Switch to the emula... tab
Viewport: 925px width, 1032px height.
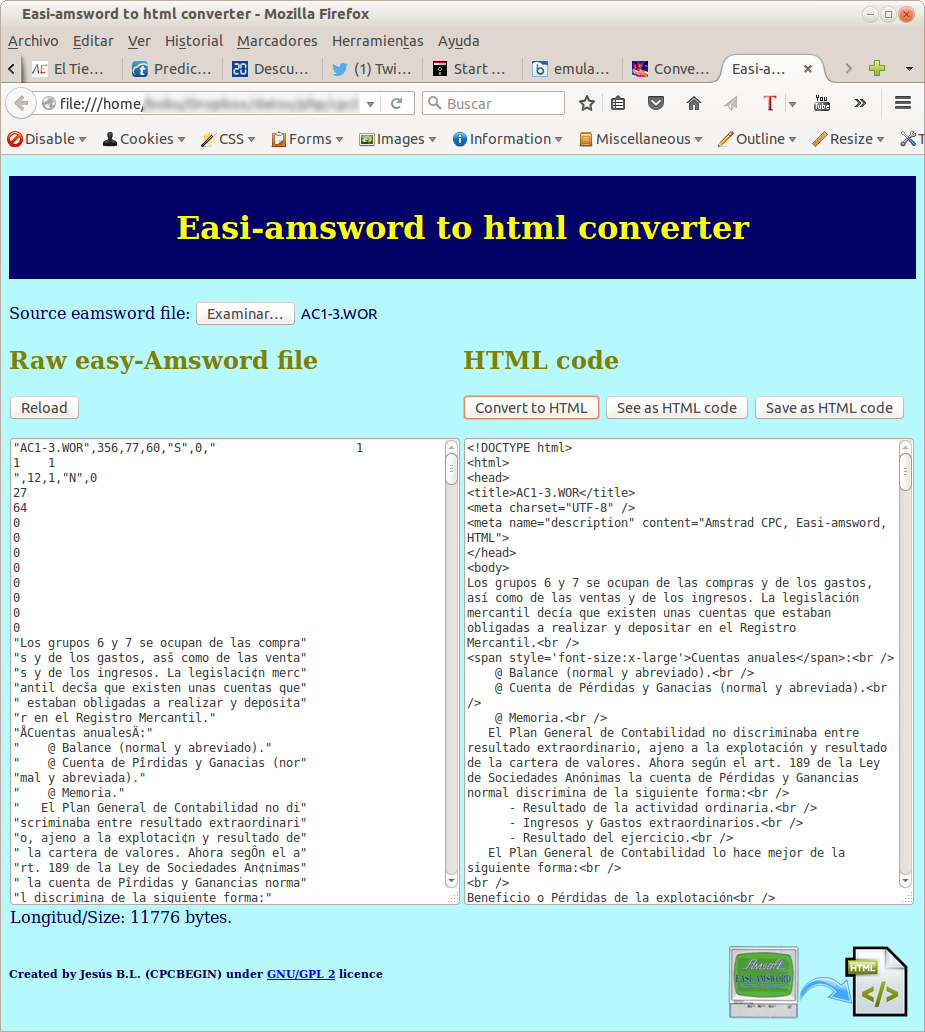click(x=573, y=68)
